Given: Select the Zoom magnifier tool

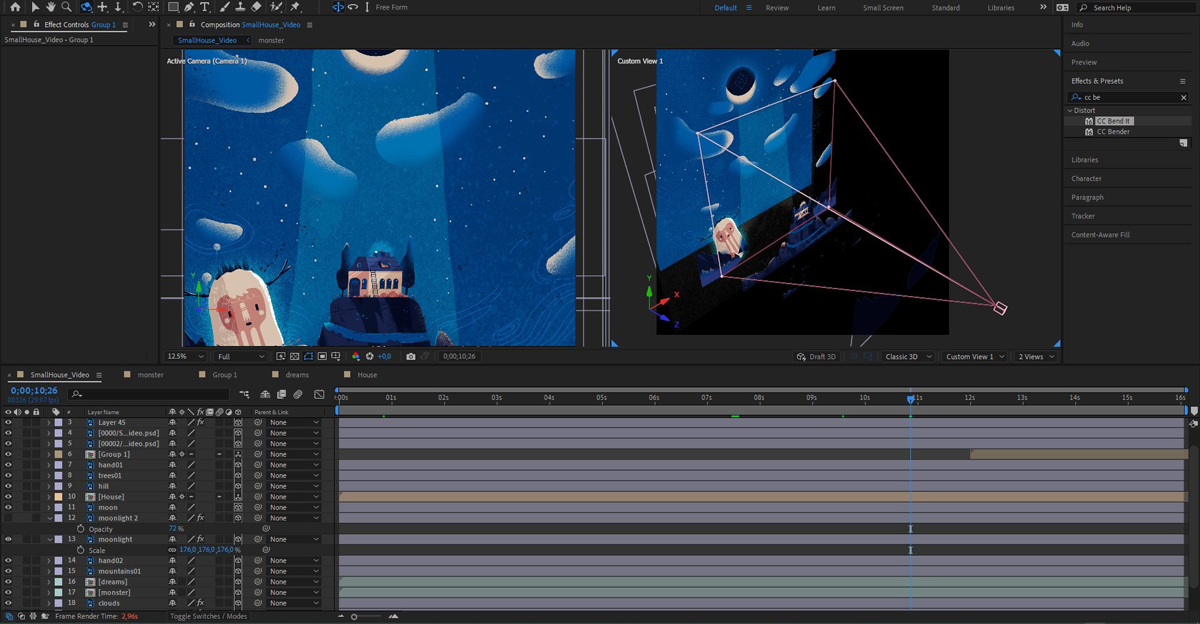Looking at the screenshot, I should click(66, 7).
